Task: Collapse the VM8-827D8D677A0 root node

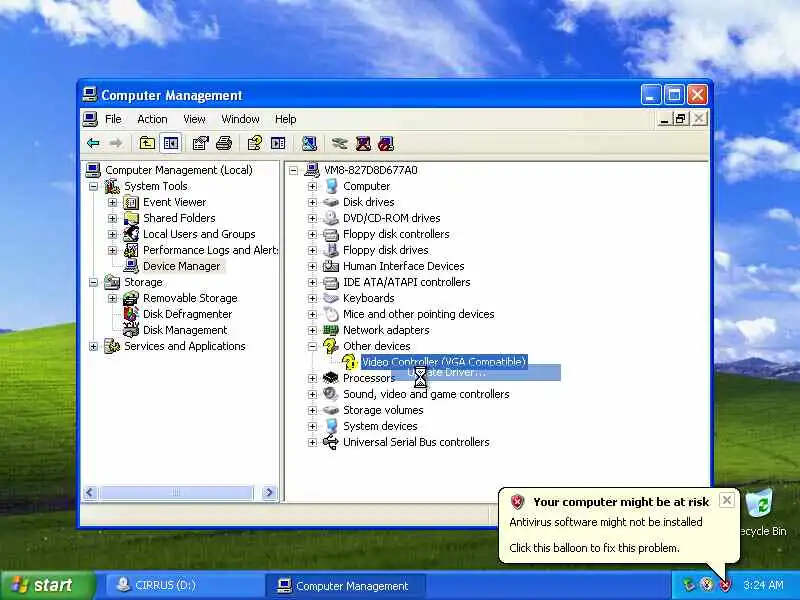Action: [293, 170]
